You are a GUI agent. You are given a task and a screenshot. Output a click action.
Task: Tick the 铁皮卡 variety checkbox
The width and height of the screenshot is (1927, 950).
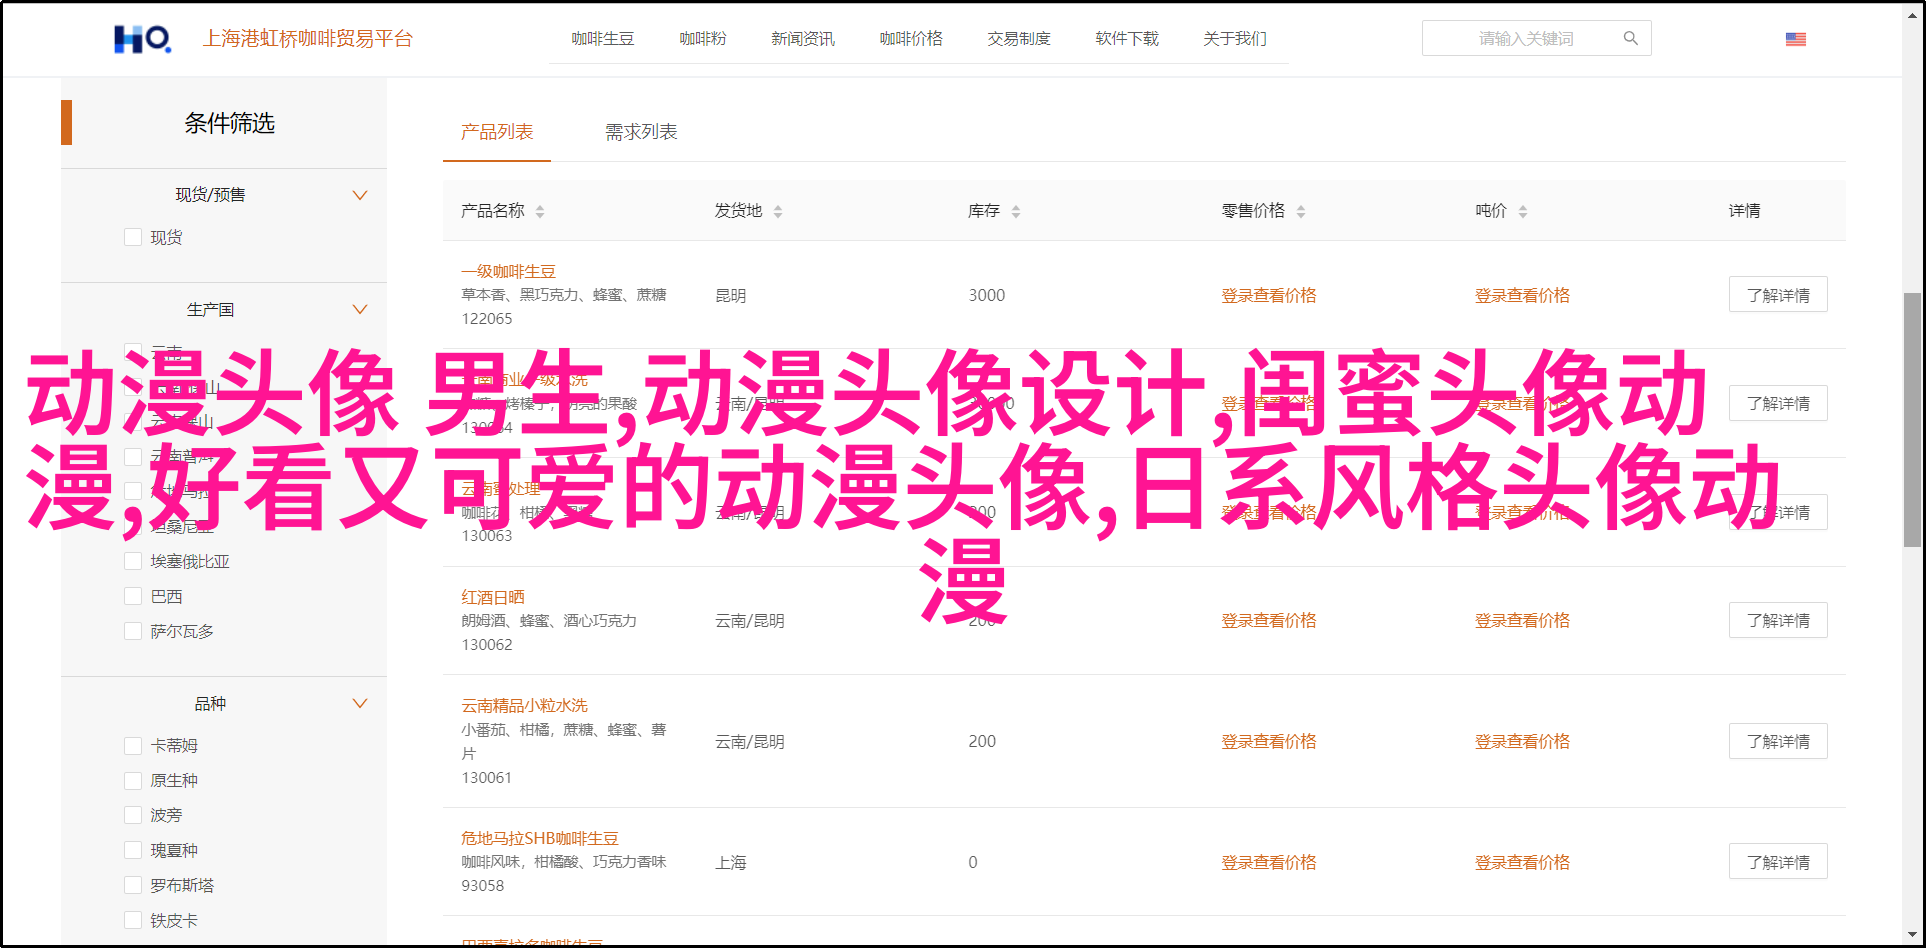click(x=132, y=920)
